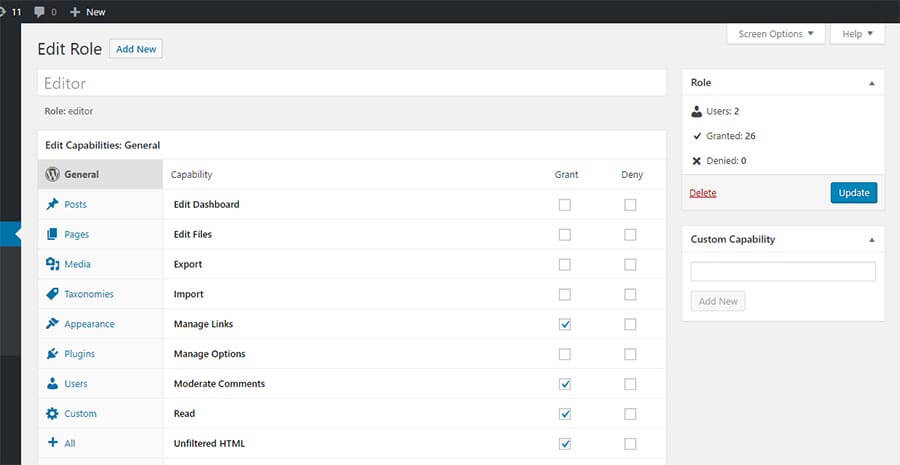Image resolution: width=900 pixels, height=465 pixels.
Task: Grant the Edit Dashboard capability
Action: coord(565,205)
